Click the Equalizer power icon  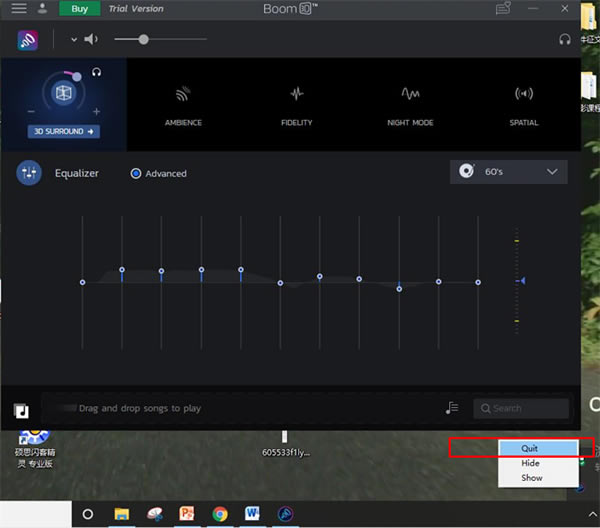click(29, 173)
